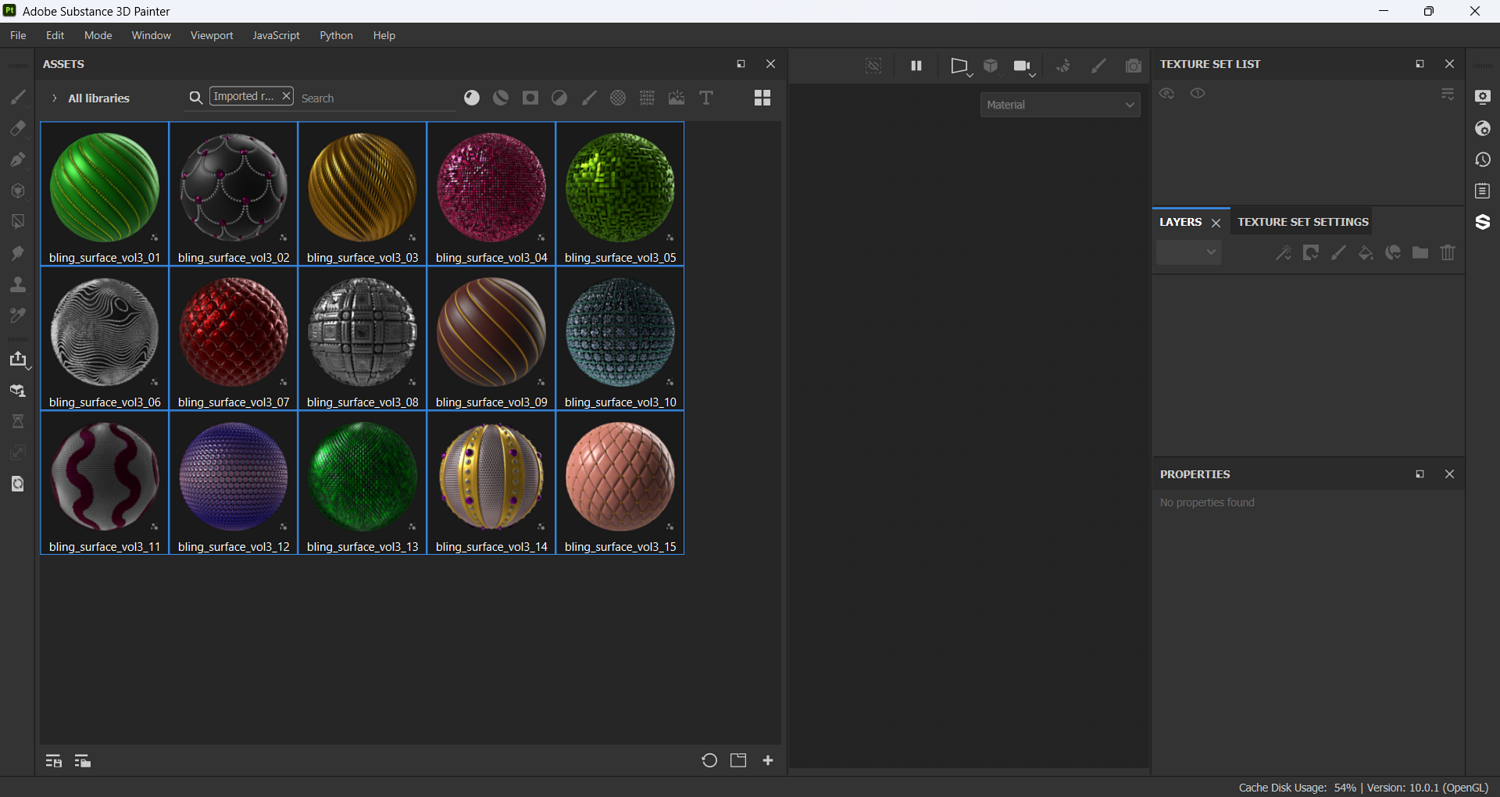Open the 3D cube view dropdown in viewport toolbar
The image size is (1500, 797).
coord(991,66)
